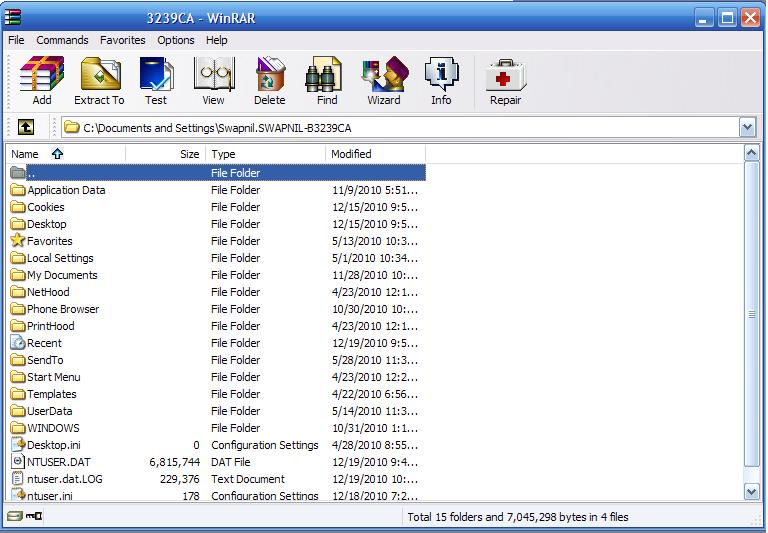Screen dimensions: 768x533
Task: Click the key password icon in status bar
Action: pyautogui.click(x=34, y=516)
